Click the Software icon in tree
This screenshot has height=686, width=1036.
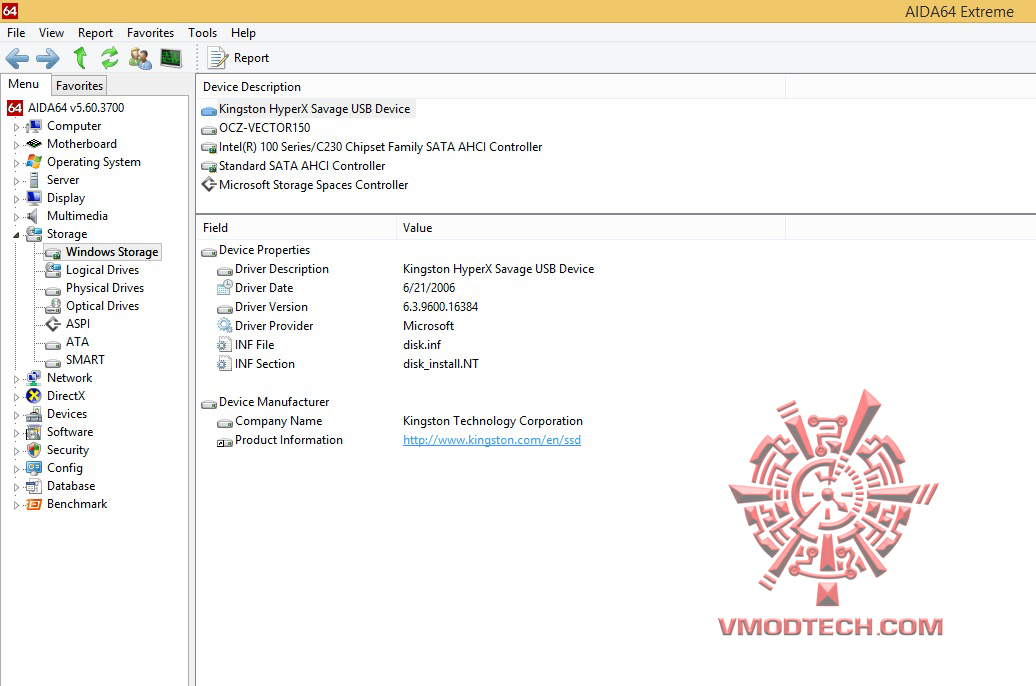pyautogui.click(x=34, y=432)
